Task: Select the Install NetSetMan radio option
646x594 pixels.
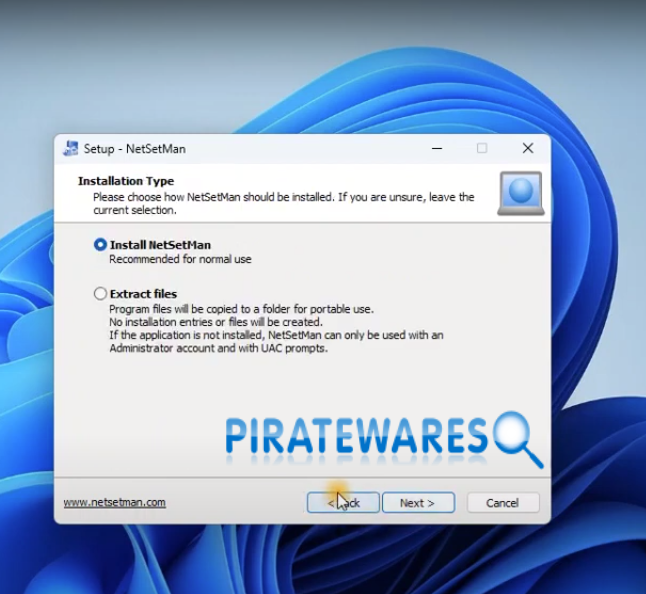Action: (100, 245)
